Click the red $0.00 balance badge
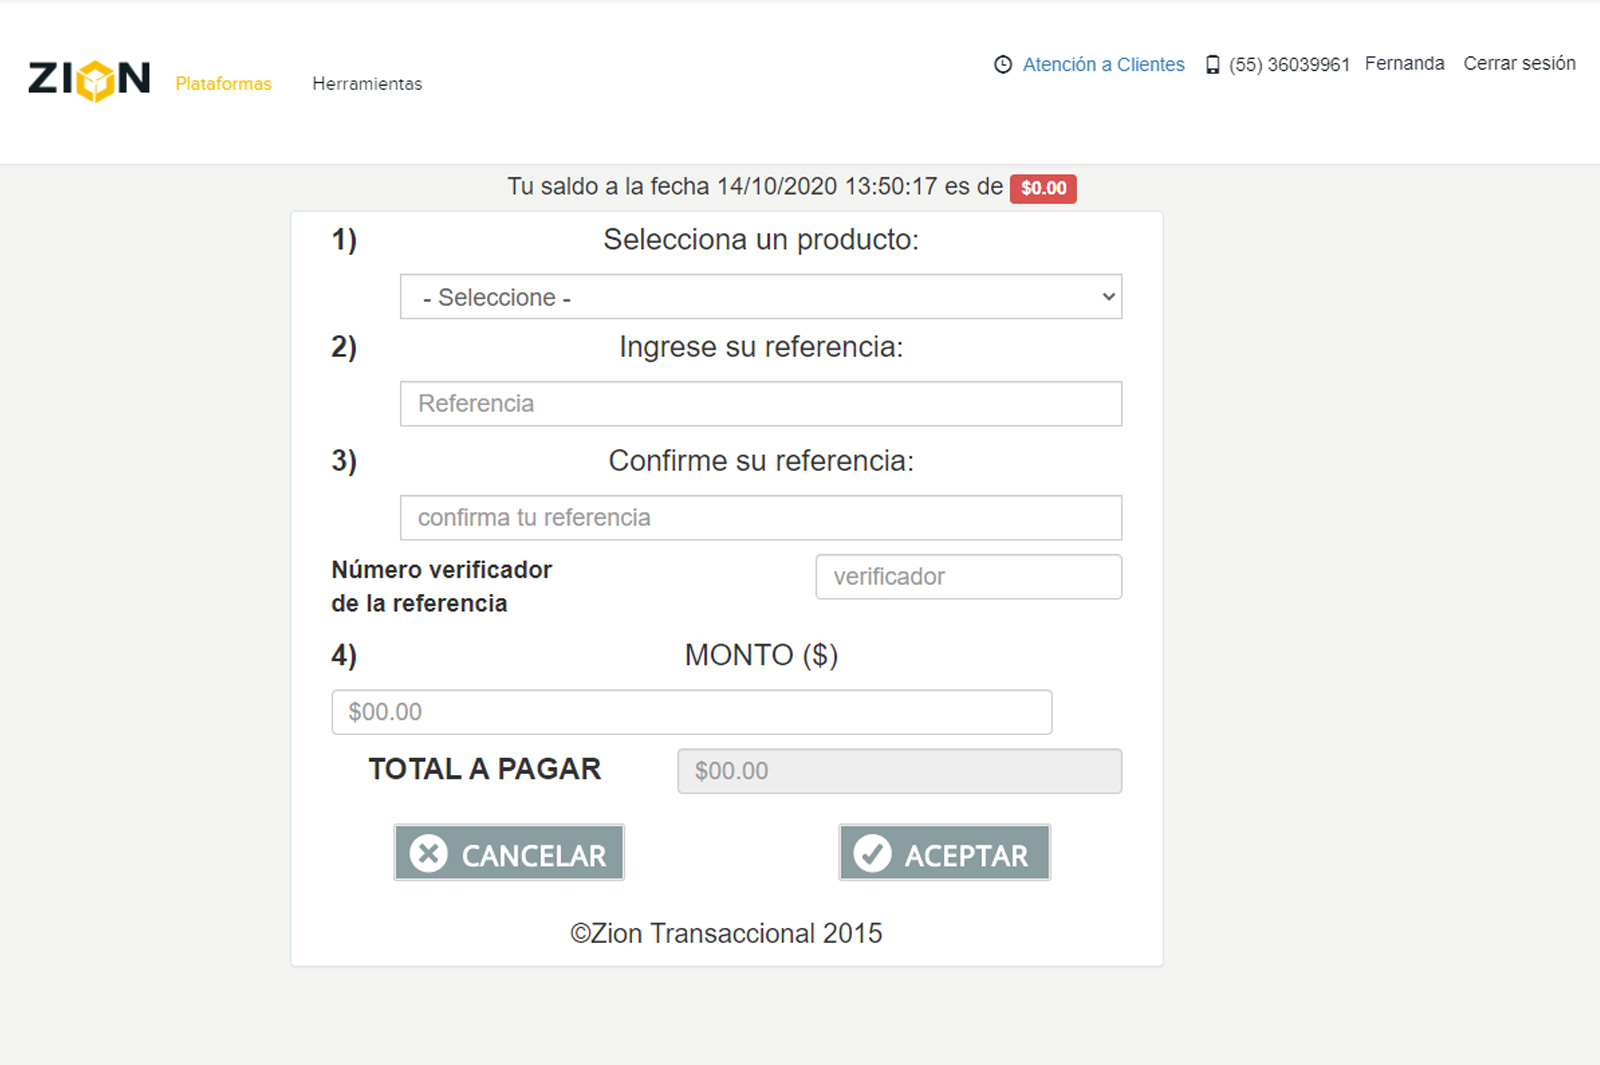Viewport: 1600px width, 1065px height. pos(1043,188)
